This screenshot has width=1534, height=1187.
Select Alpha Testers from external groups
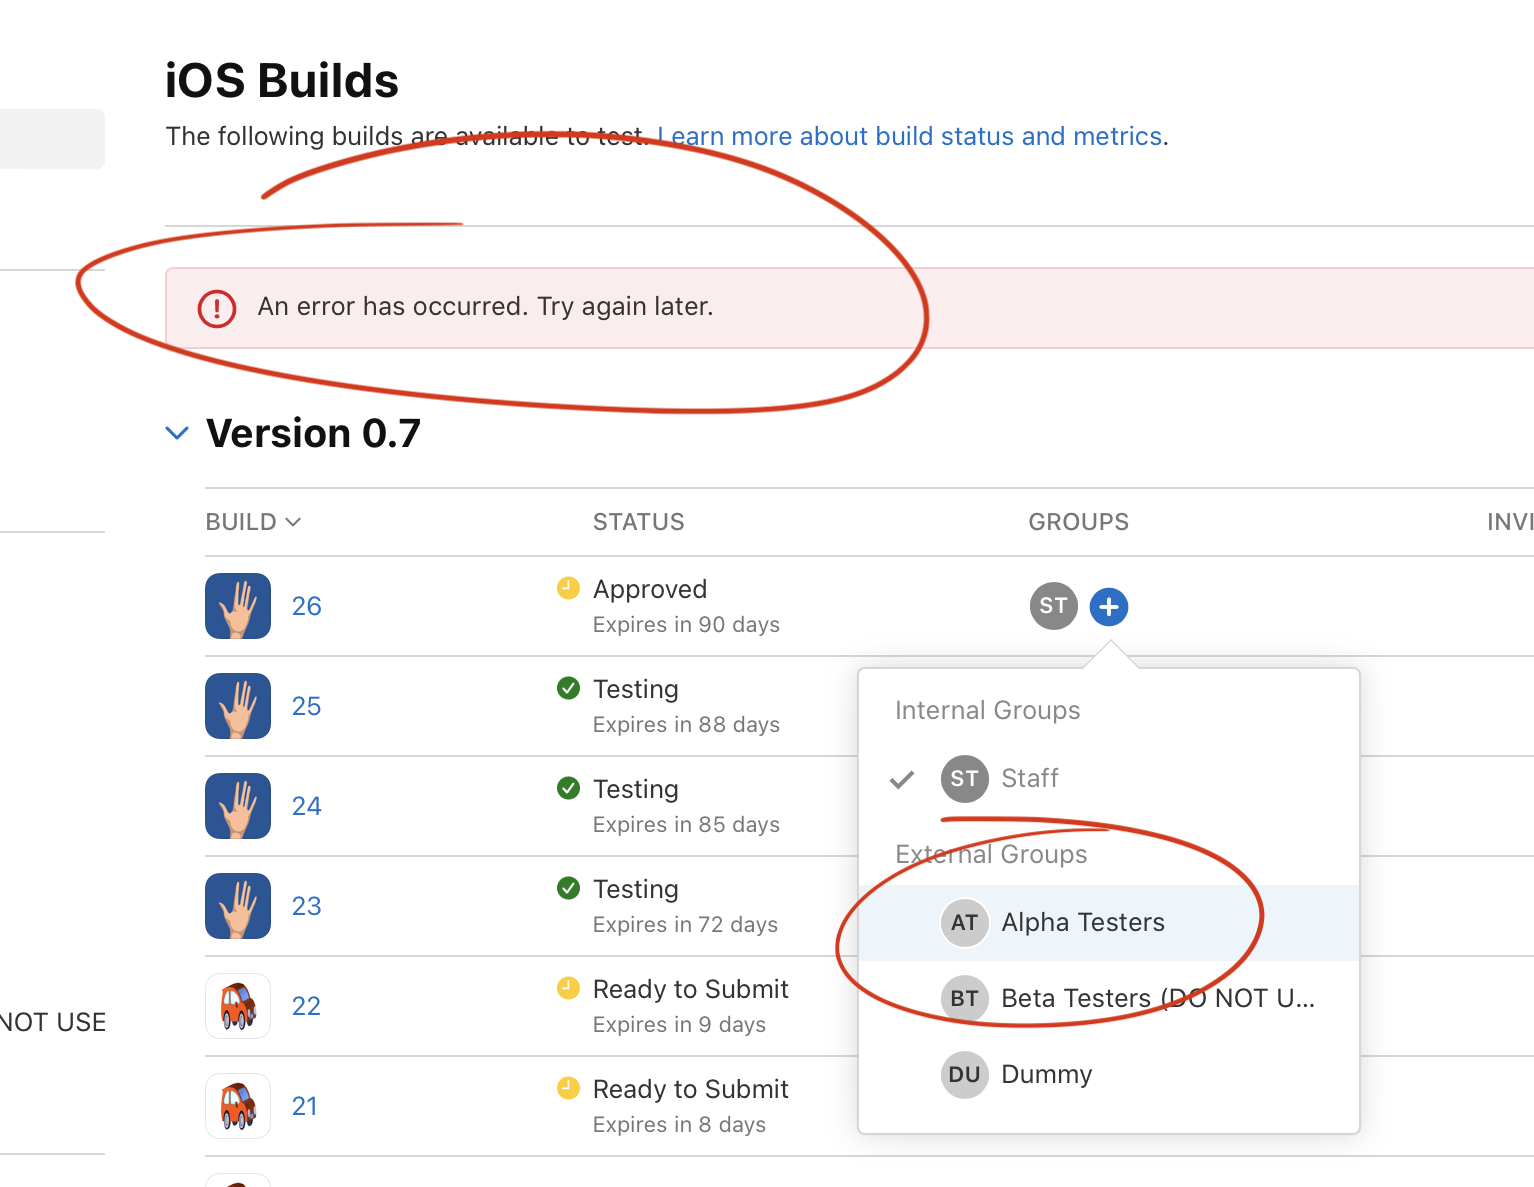[x=1083, y=922]
